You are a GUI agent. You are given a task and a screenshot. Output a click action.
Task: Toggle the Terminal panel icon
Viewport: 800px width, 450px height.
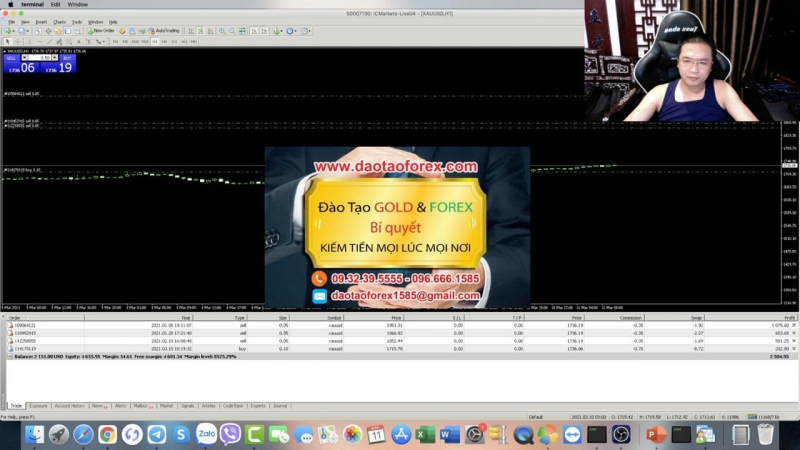click(x=68, y=31)
